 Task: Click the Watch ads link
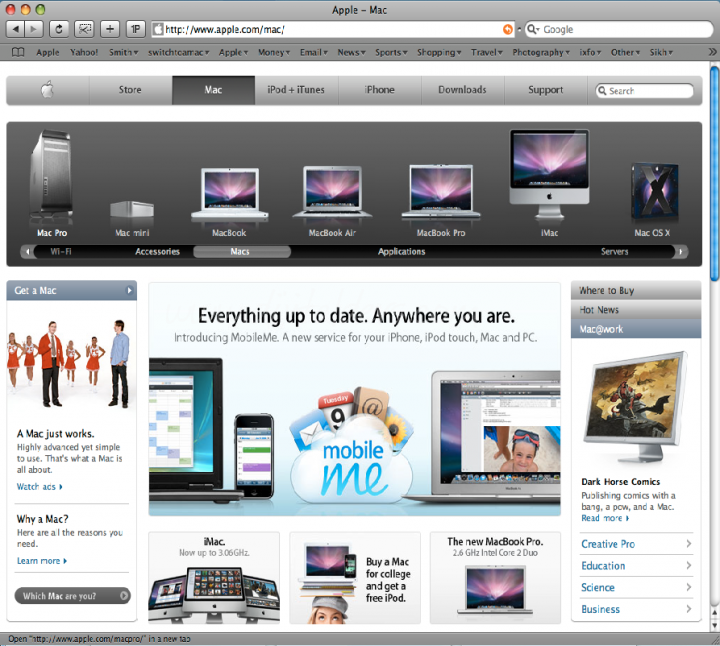[x=40, y=487]
